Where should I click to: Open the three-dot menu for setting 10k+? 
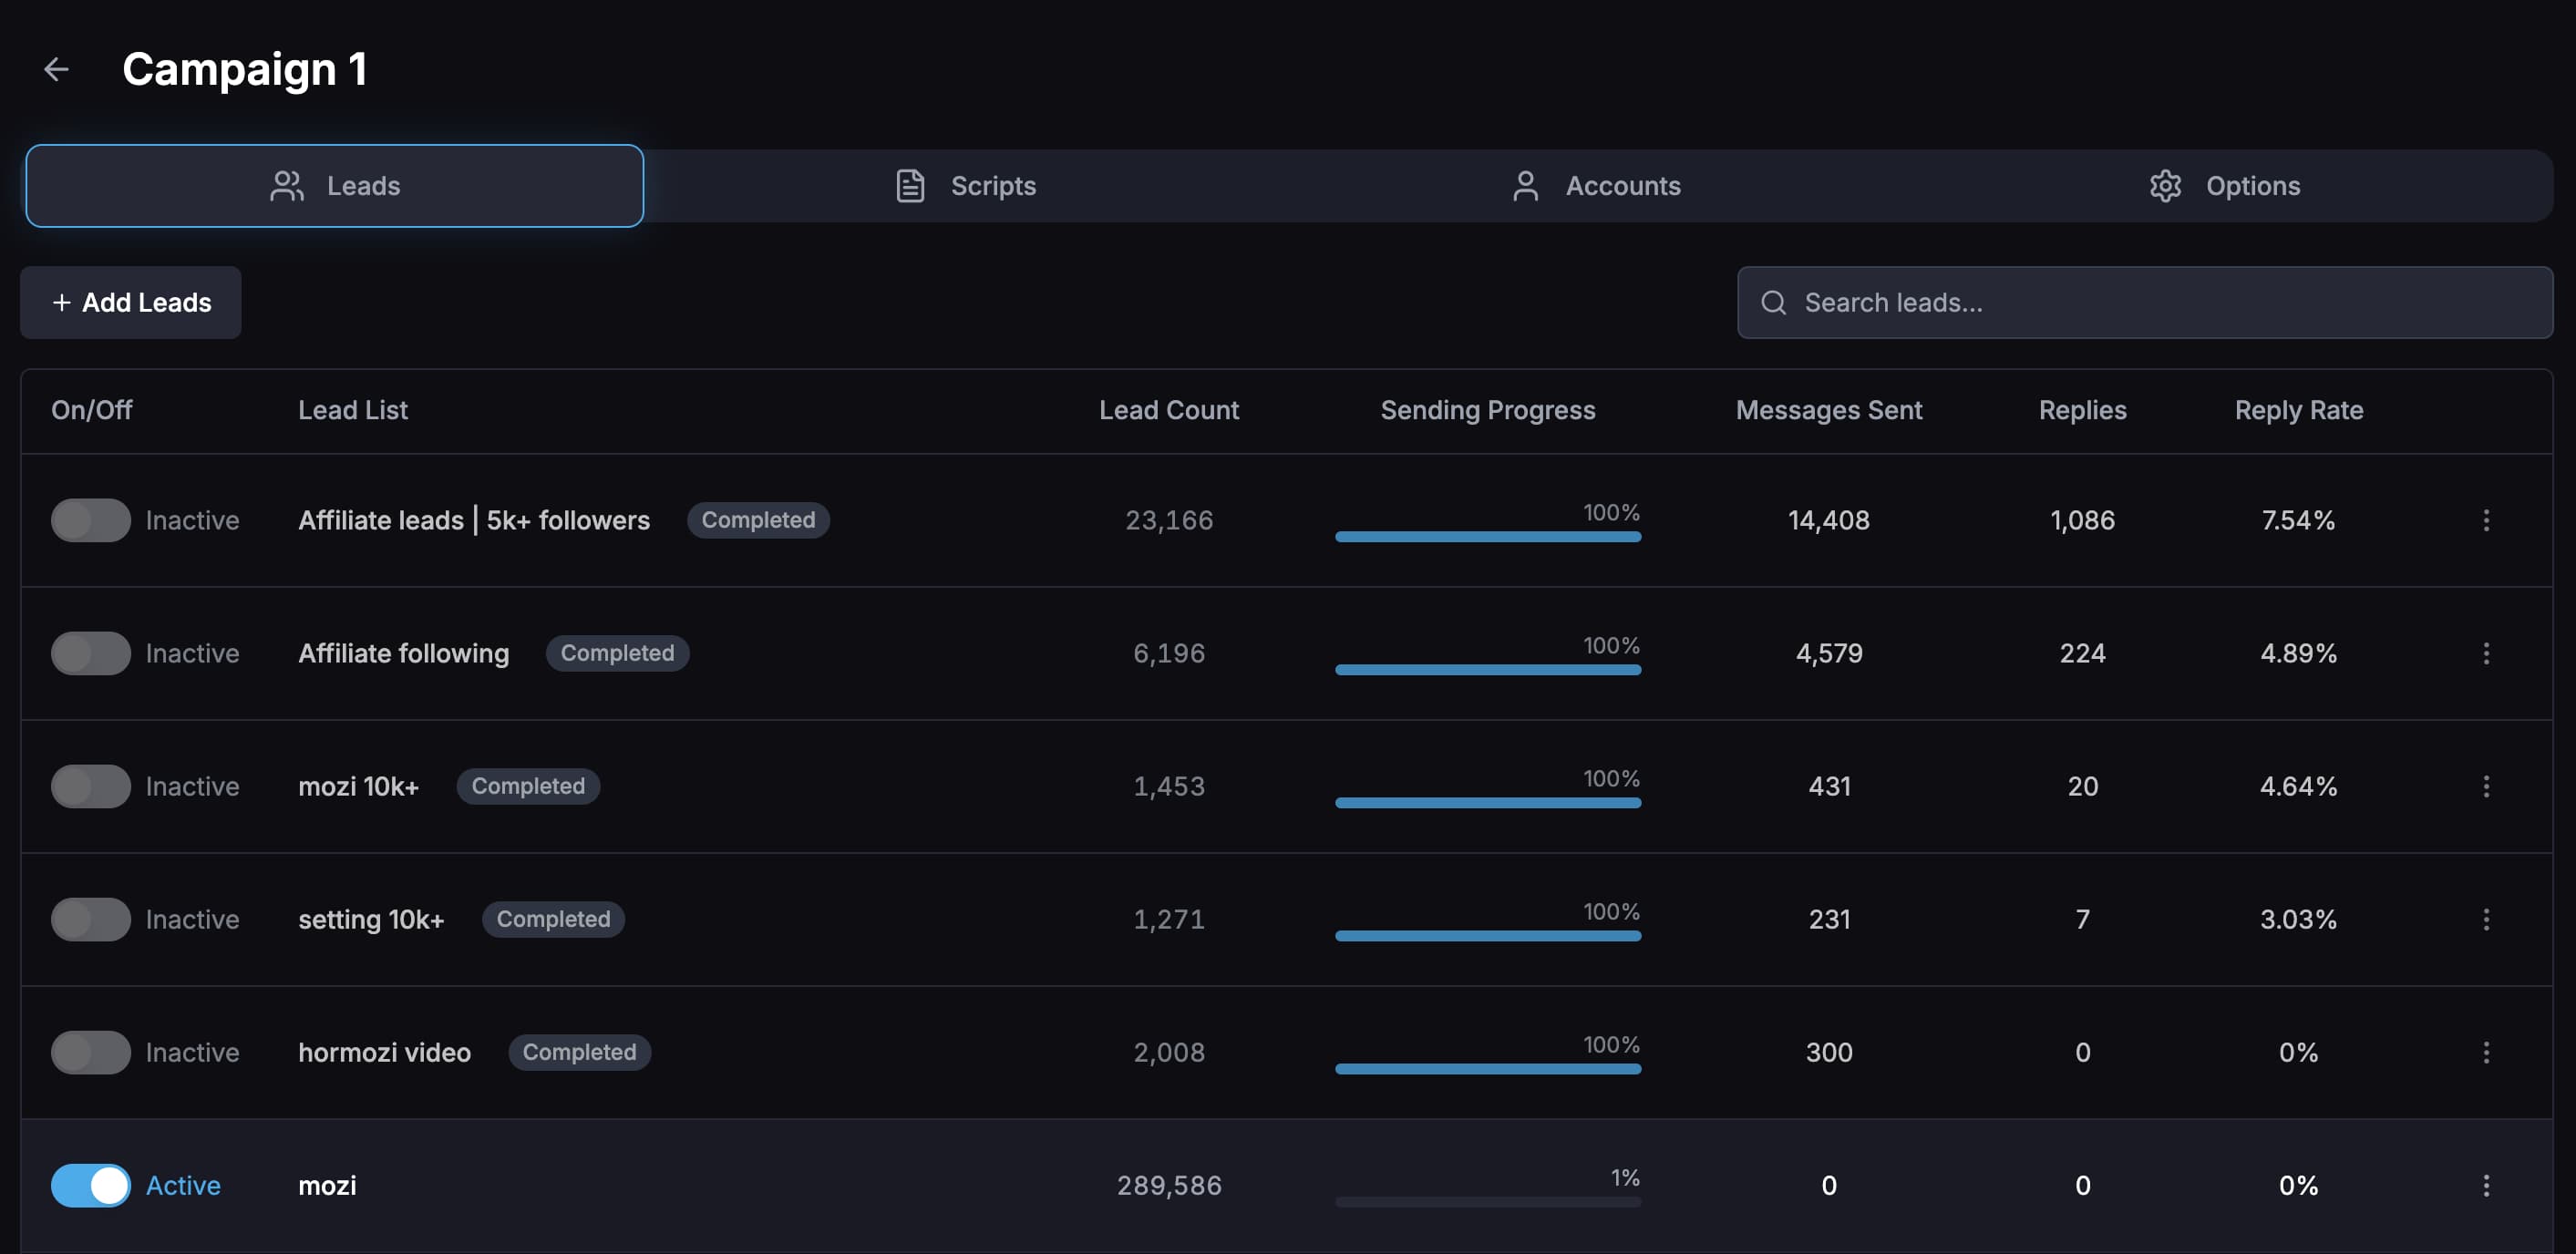click(x=2487, y=919)
